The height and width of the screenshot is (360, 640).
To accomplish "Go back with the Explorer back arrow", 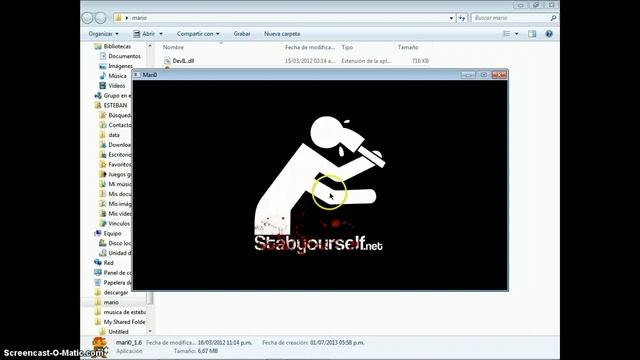I will (x=87, y=18).
